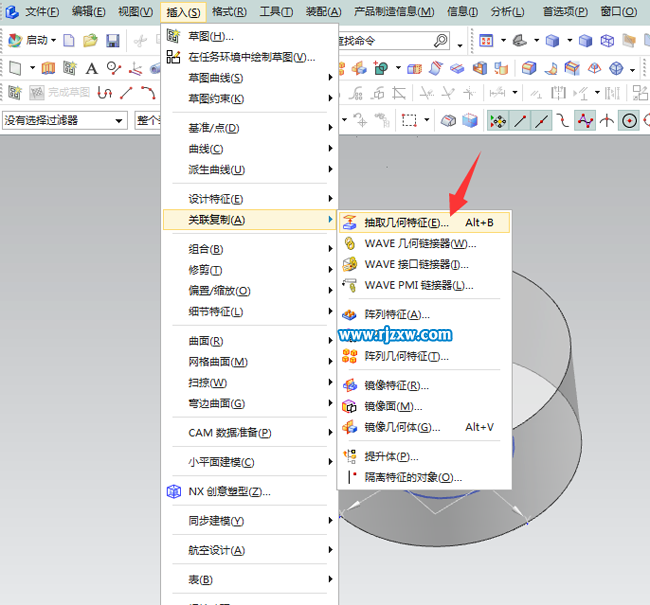Toggle the Pole snap option
Image resolution: width=650 pixels, height=605 pixels.
pyautogui.click(x=585, y=121)
